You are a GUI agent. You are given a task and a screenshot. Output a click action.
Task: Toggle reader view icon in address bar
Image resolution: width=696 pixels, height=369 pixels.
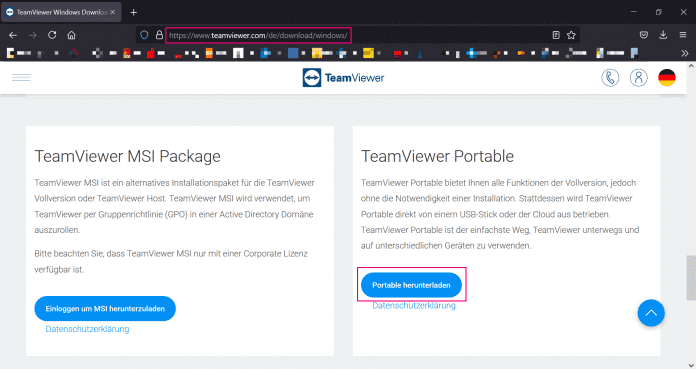tap(556, 35)
